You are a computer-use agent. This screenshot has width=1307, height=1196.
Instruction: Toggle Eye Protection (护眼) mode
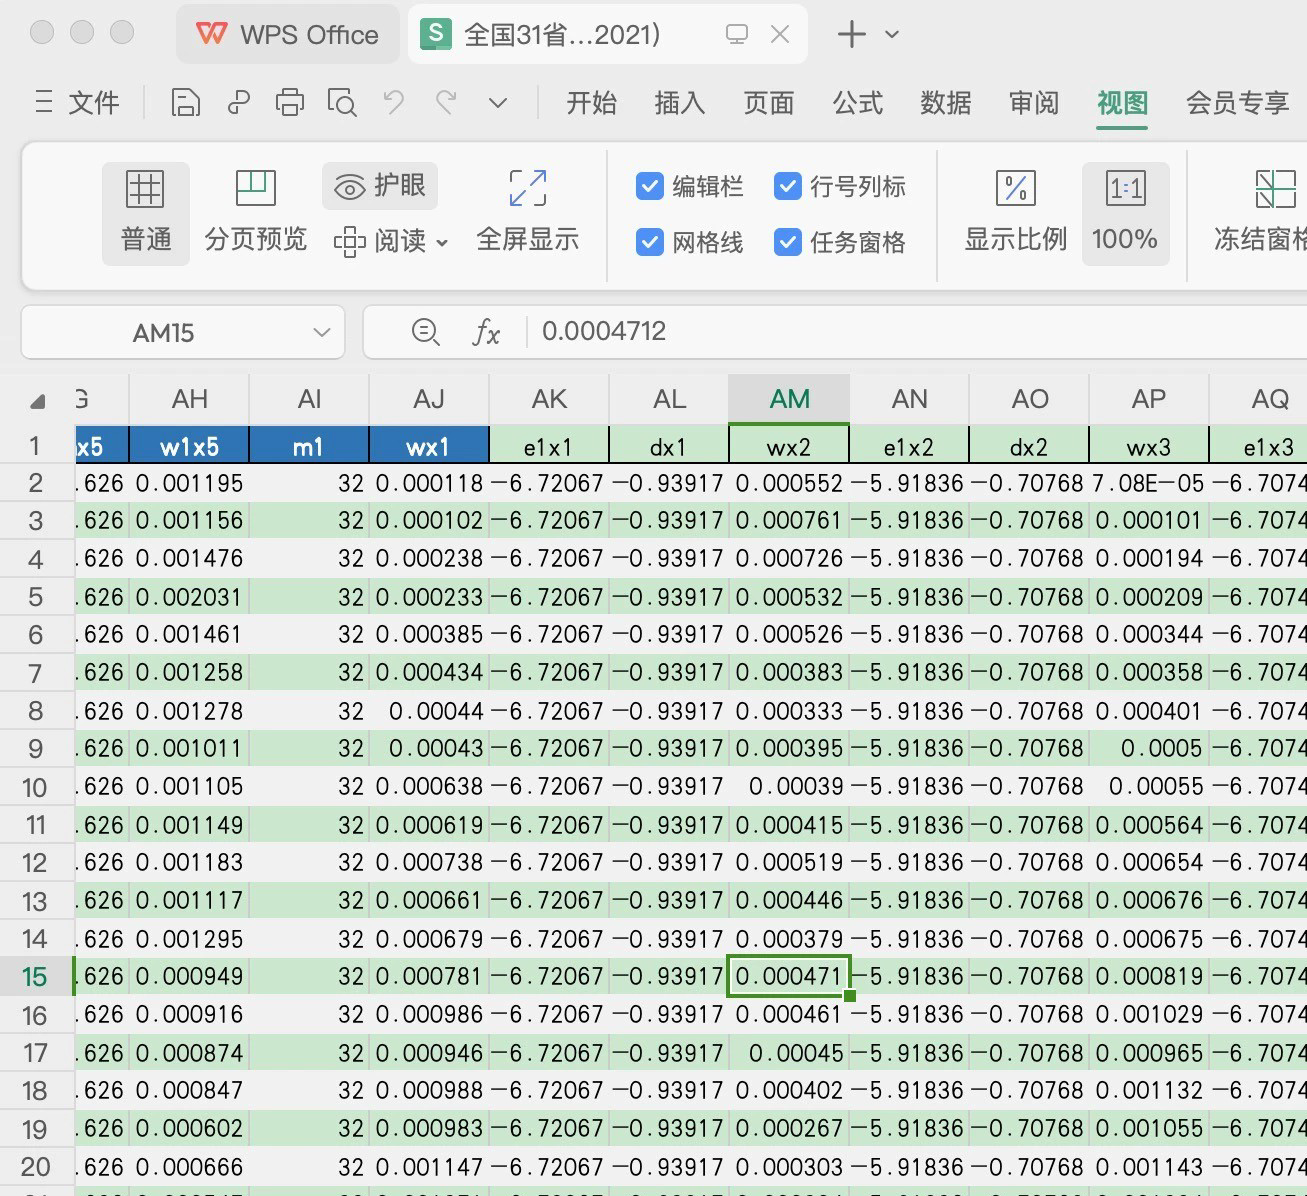click(x=380, y=186)
